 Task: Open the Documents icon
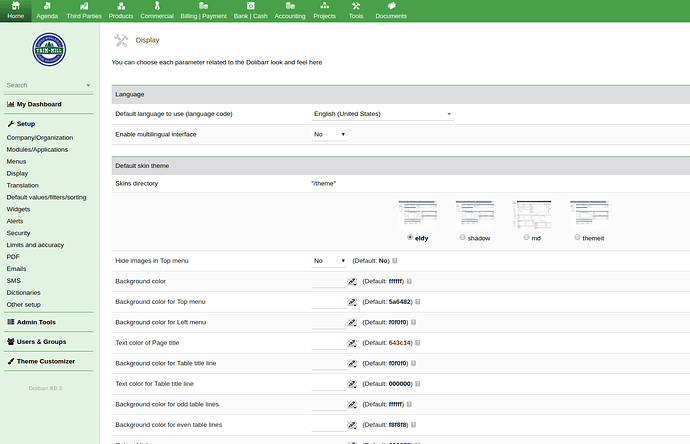tap(391, 6)
